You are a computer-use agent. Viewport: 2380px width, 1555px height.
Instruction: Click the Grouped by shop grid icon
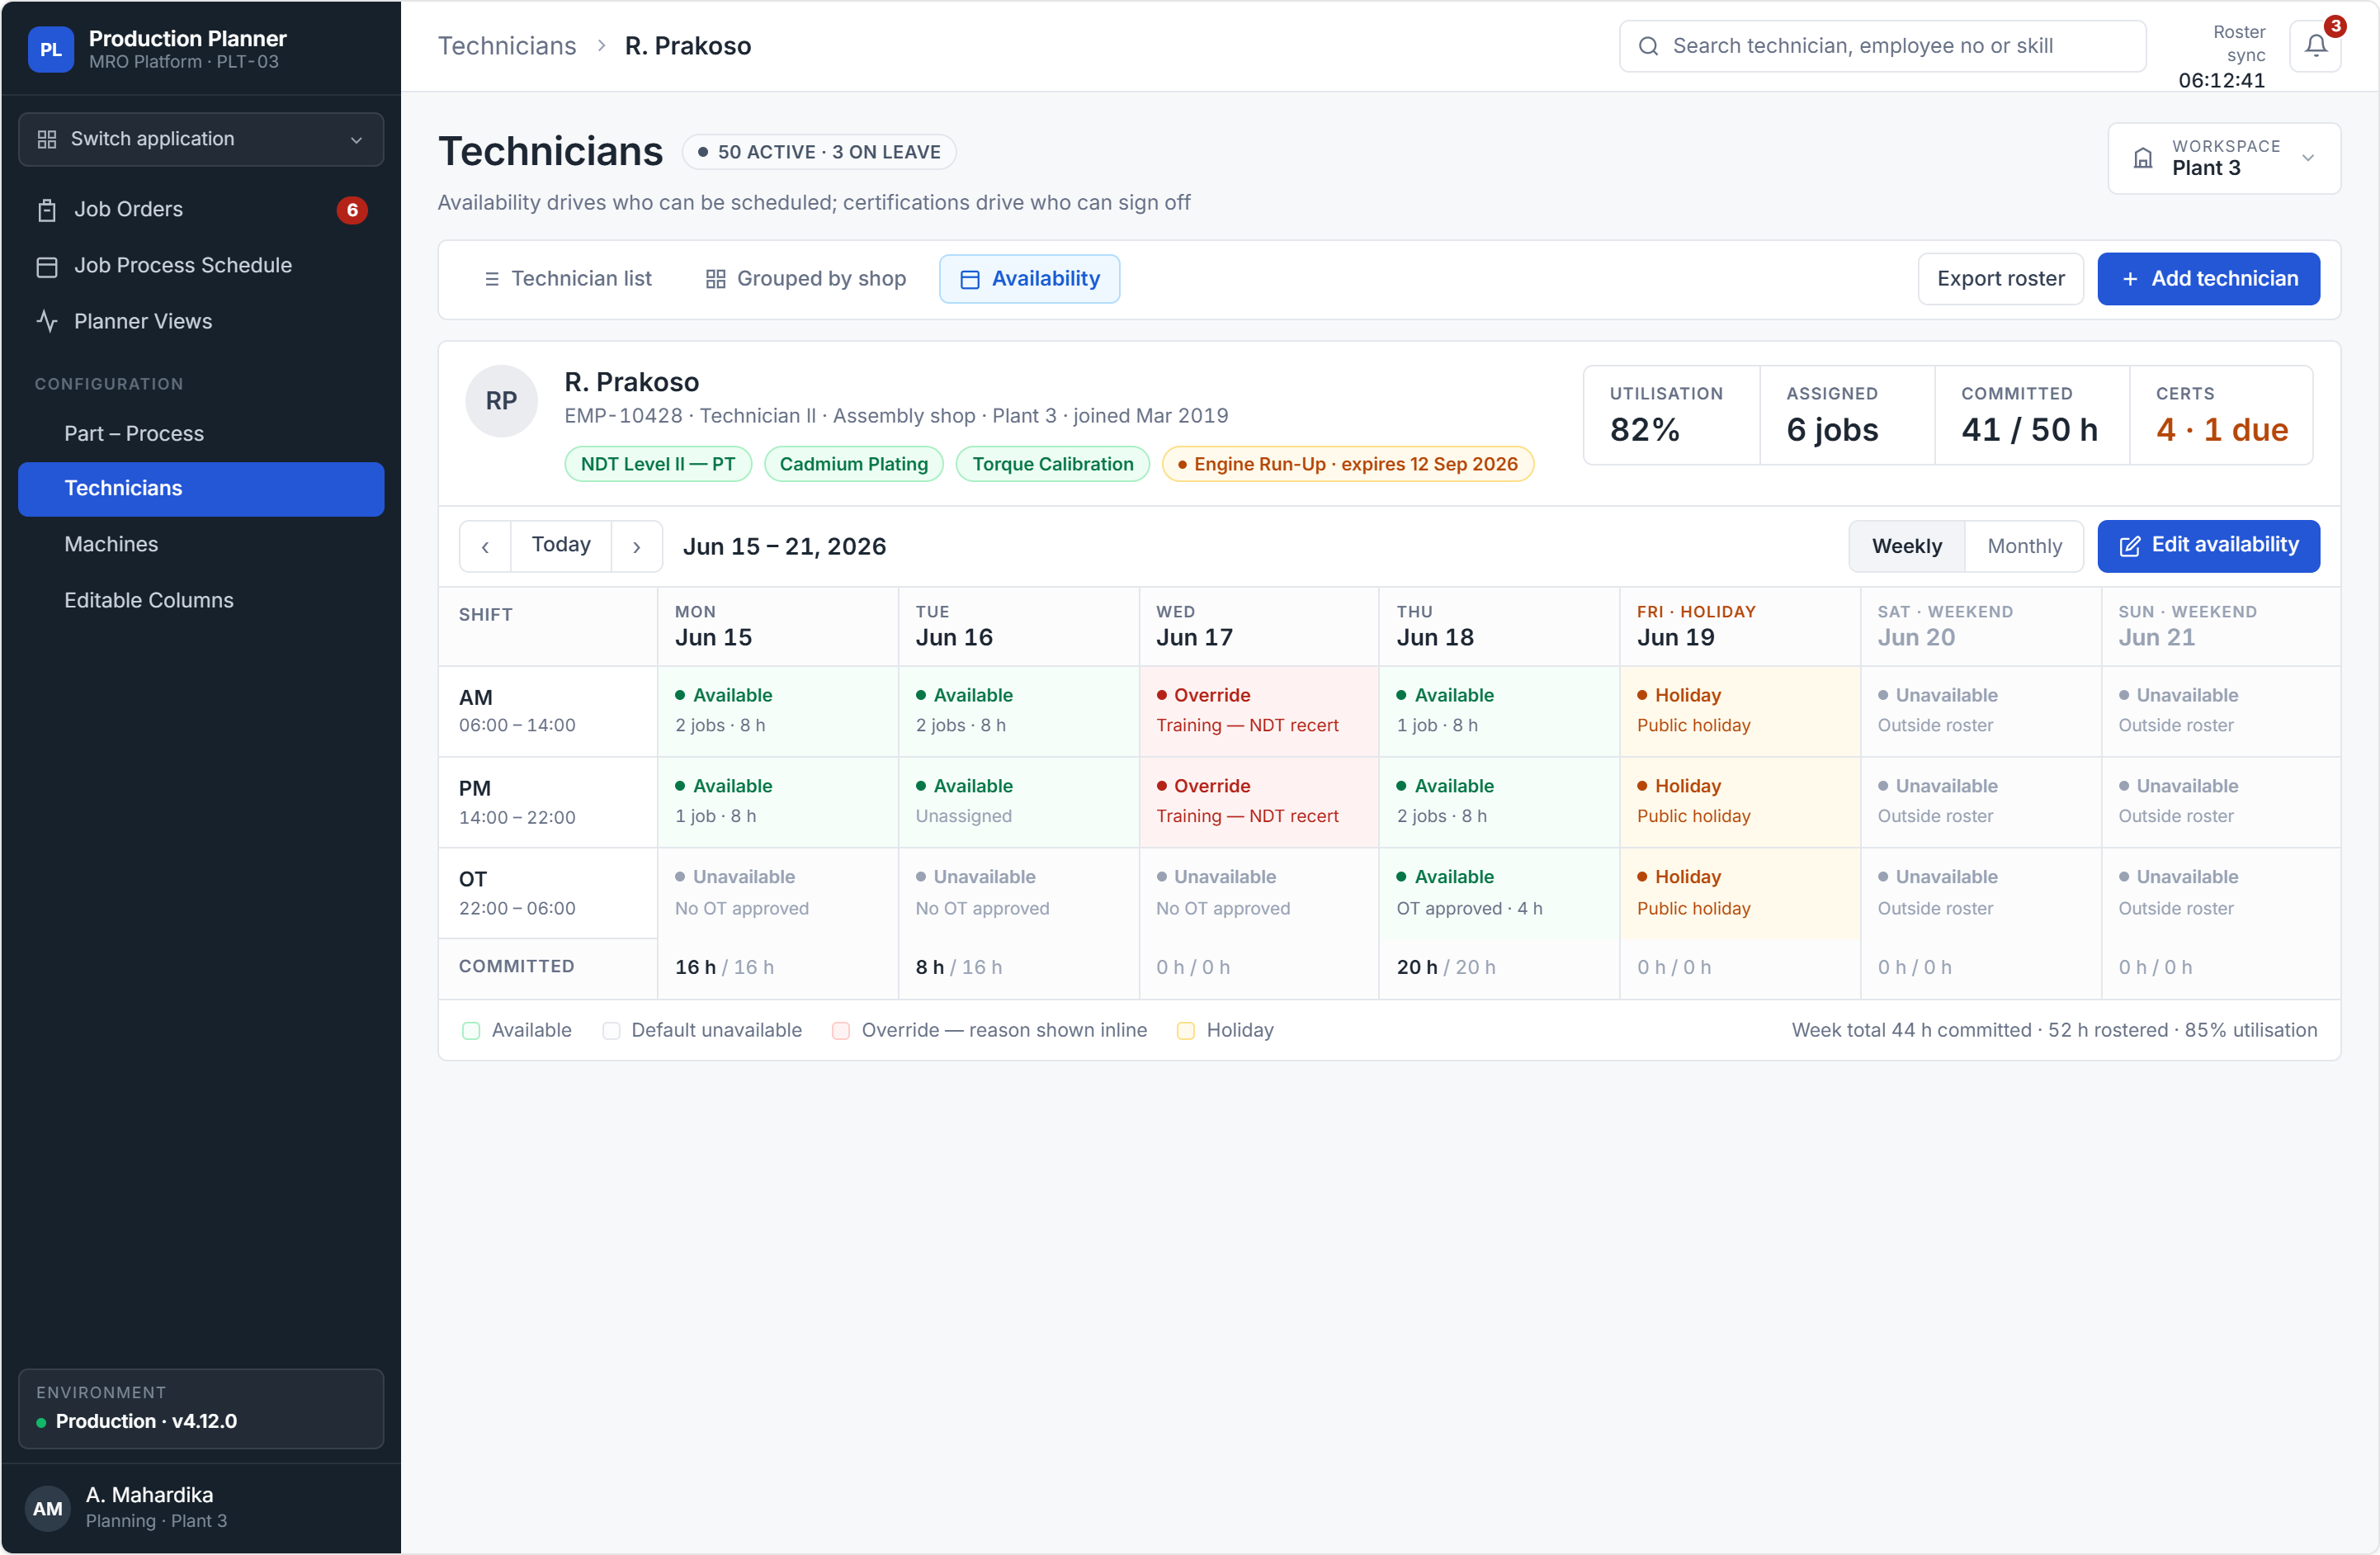pos(715,279)
